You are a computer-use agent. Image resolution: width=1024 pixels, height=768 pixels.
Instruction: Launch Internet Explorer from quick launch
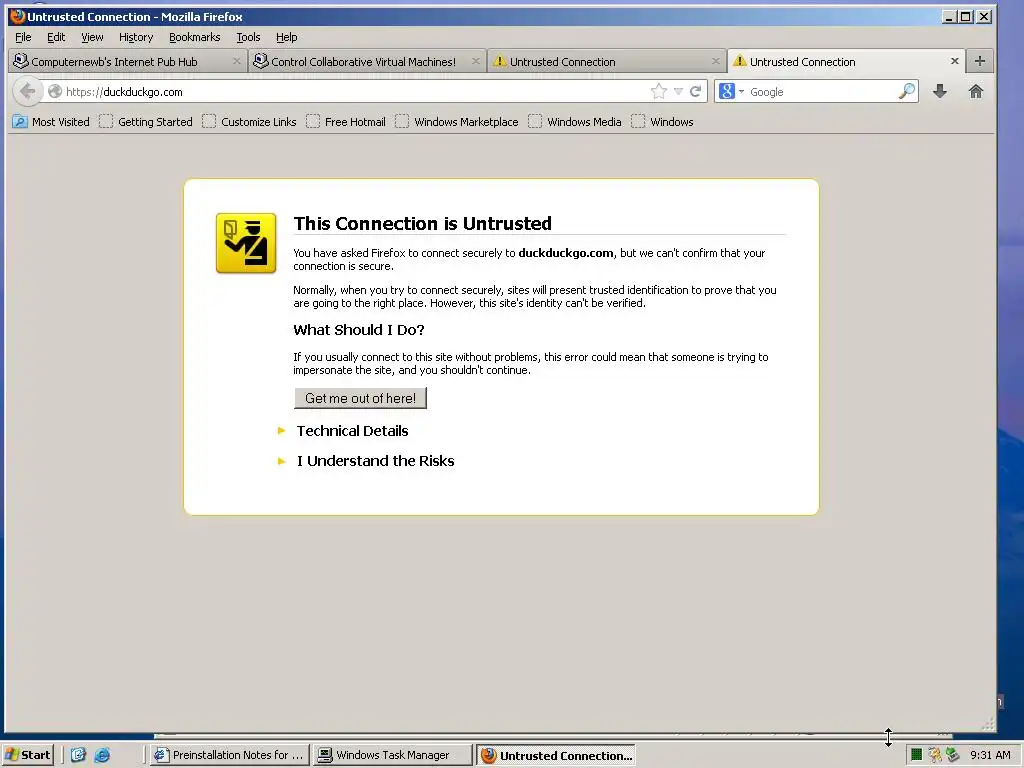pyautogui.click(x=102, y=755)
